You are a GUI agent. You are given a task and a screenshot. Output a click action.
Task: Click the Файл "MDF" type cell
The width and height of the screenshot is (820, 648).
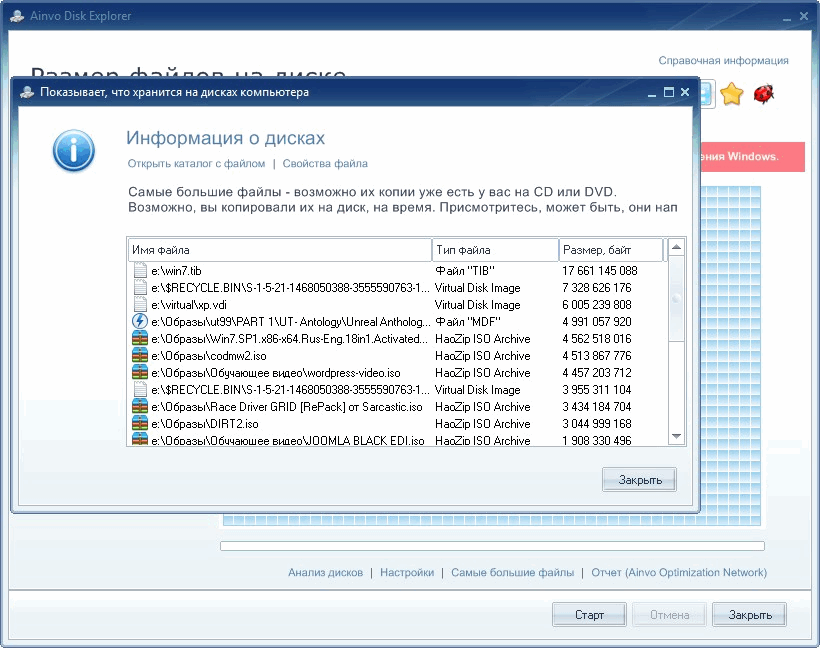coord(468,322)
